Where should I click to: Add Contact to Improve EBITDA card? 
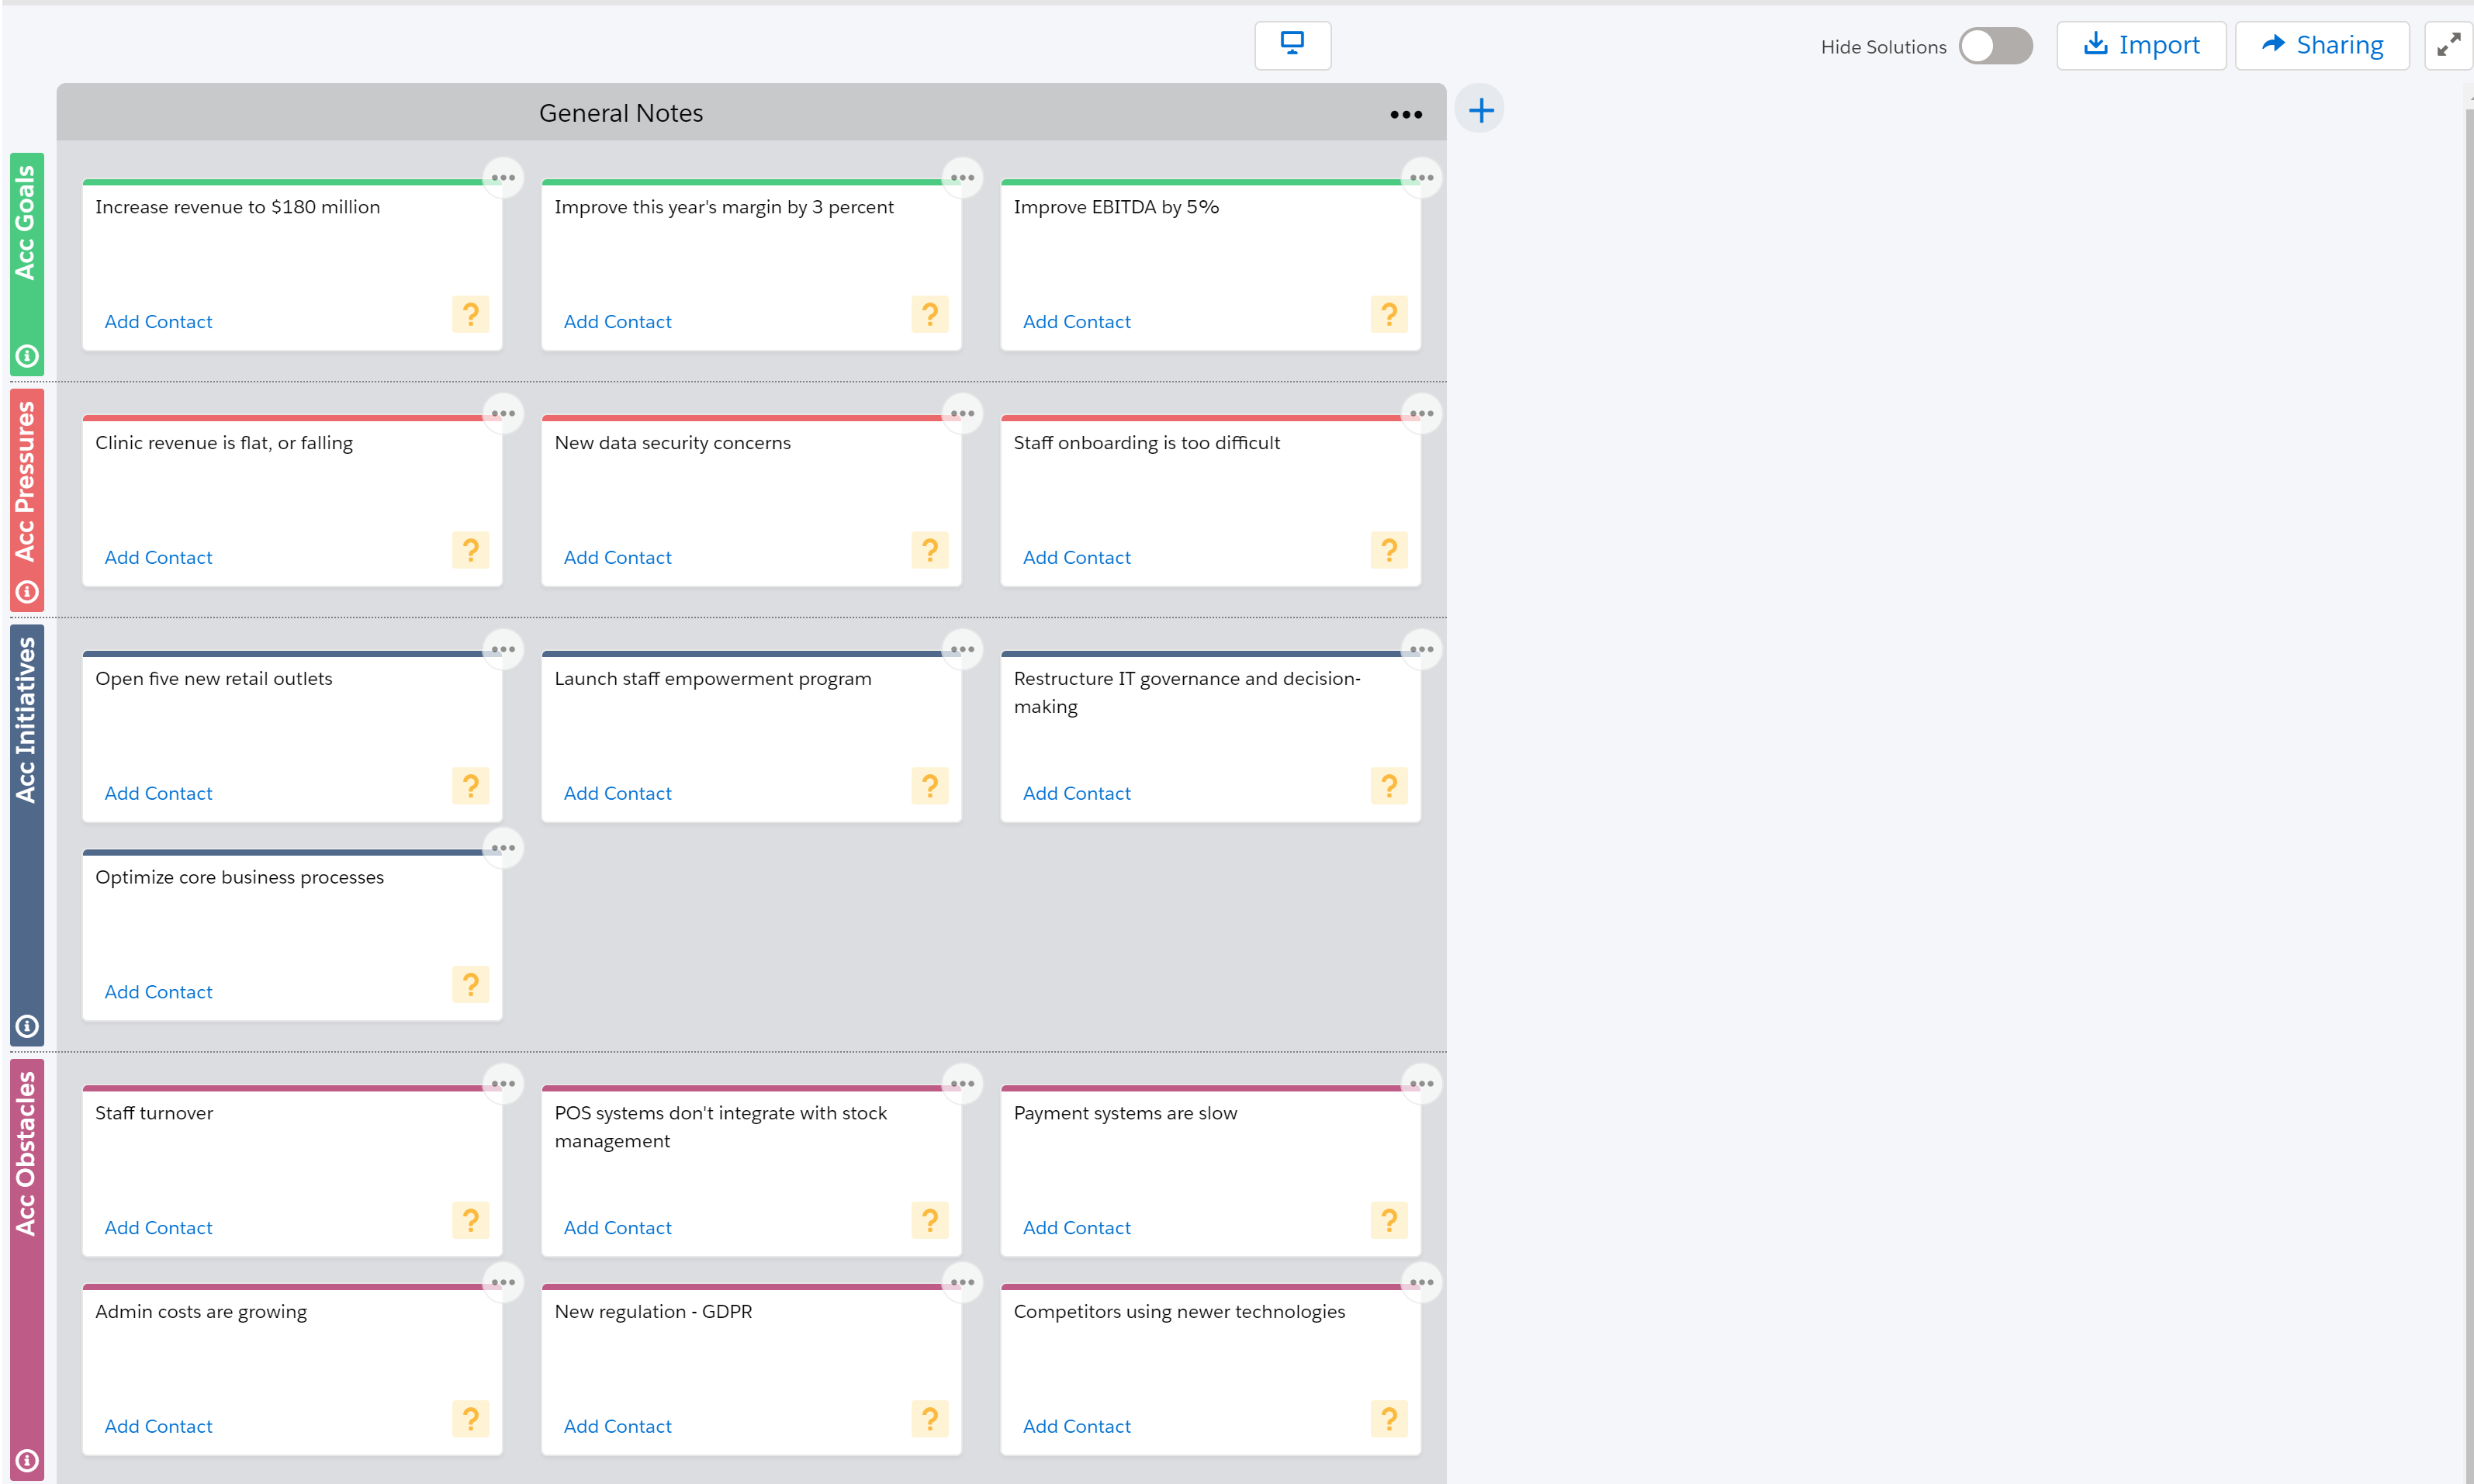[x=1077, y=322]
